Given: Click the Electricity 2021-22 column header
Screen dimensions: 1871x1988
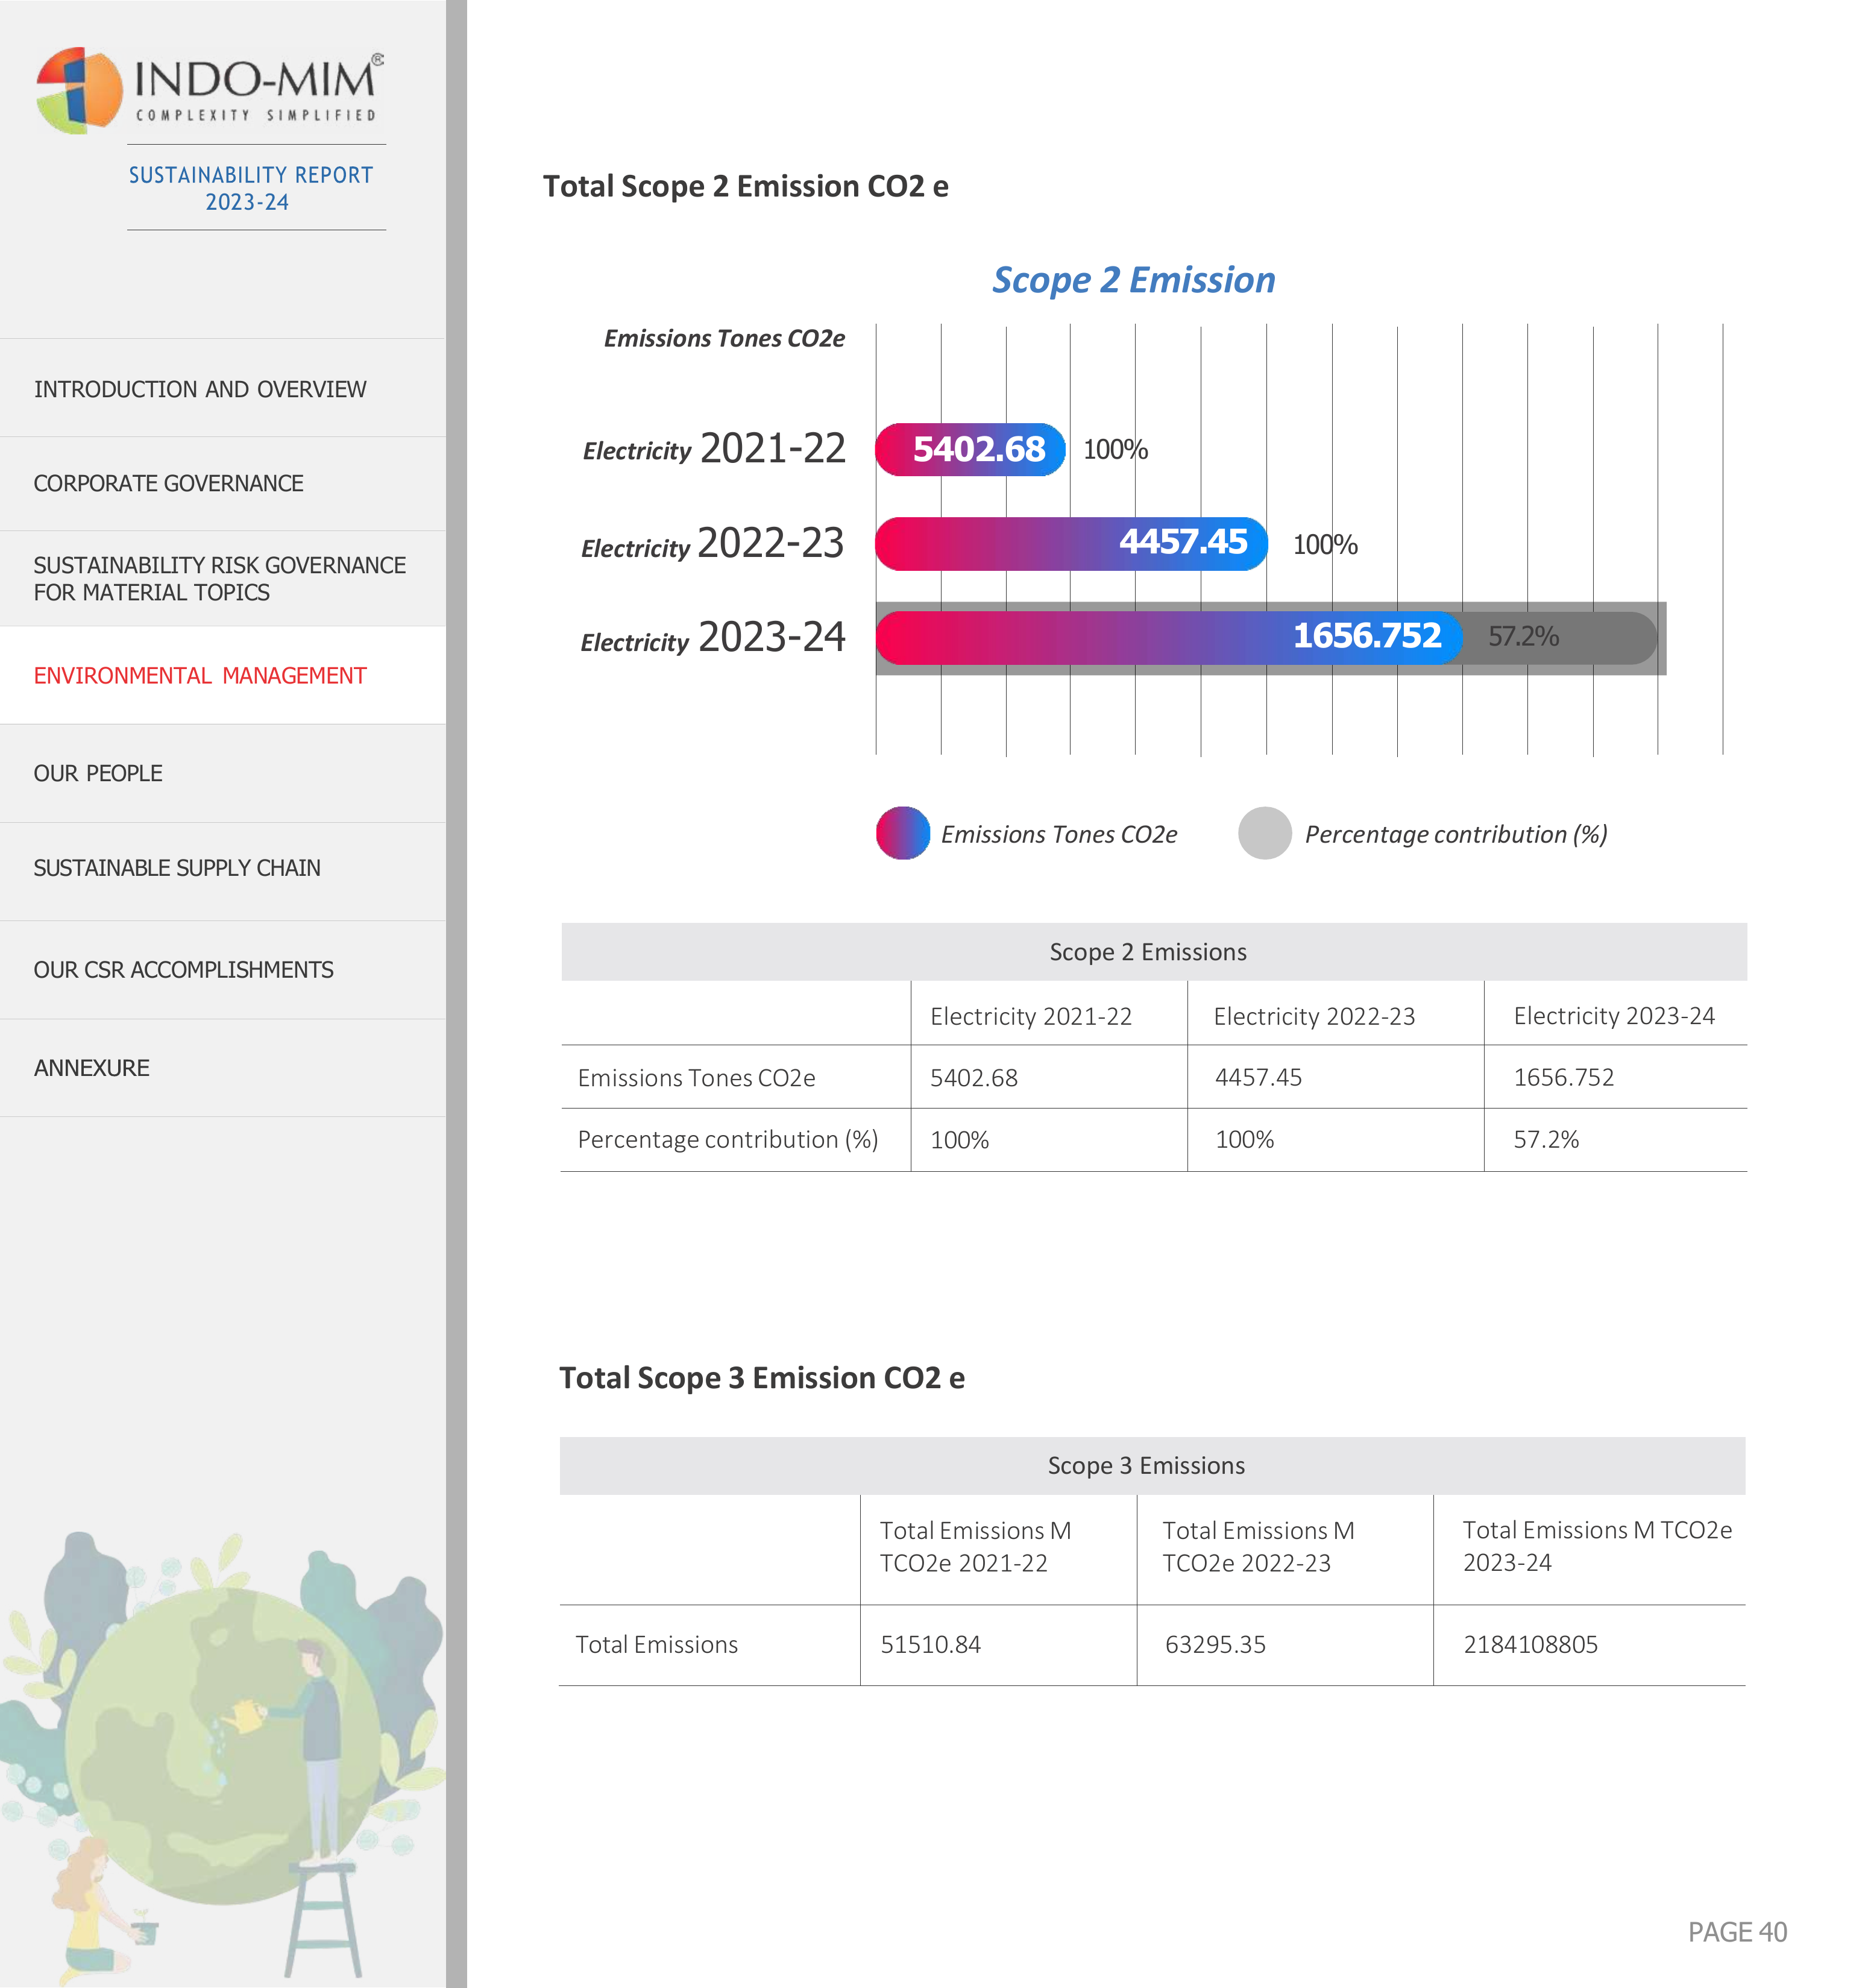Looking at the screenshot, I should coord(1031,1016).
